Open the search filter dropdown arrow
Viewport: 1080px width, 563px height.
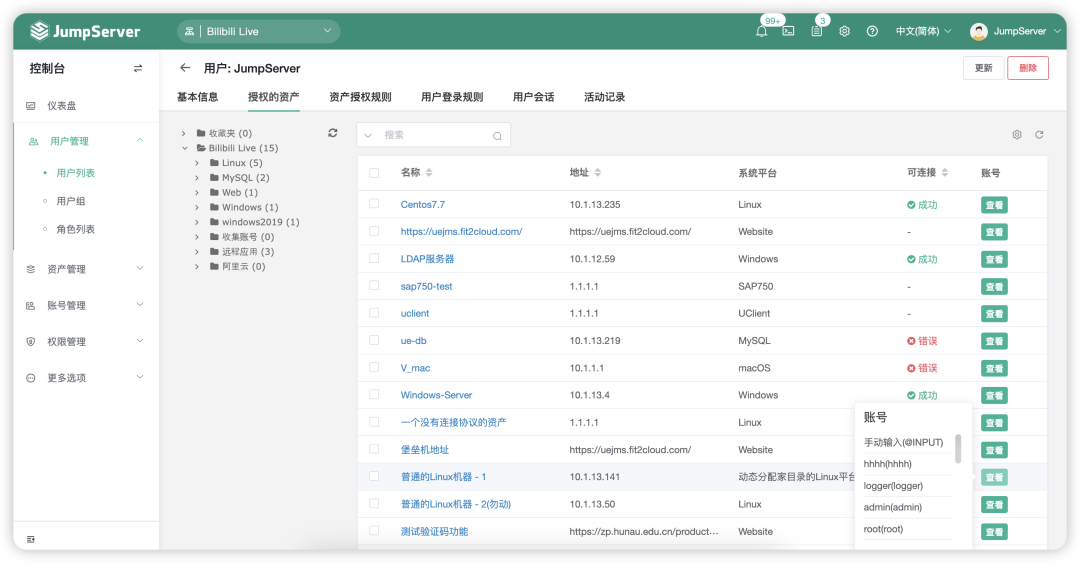(368, 136)
